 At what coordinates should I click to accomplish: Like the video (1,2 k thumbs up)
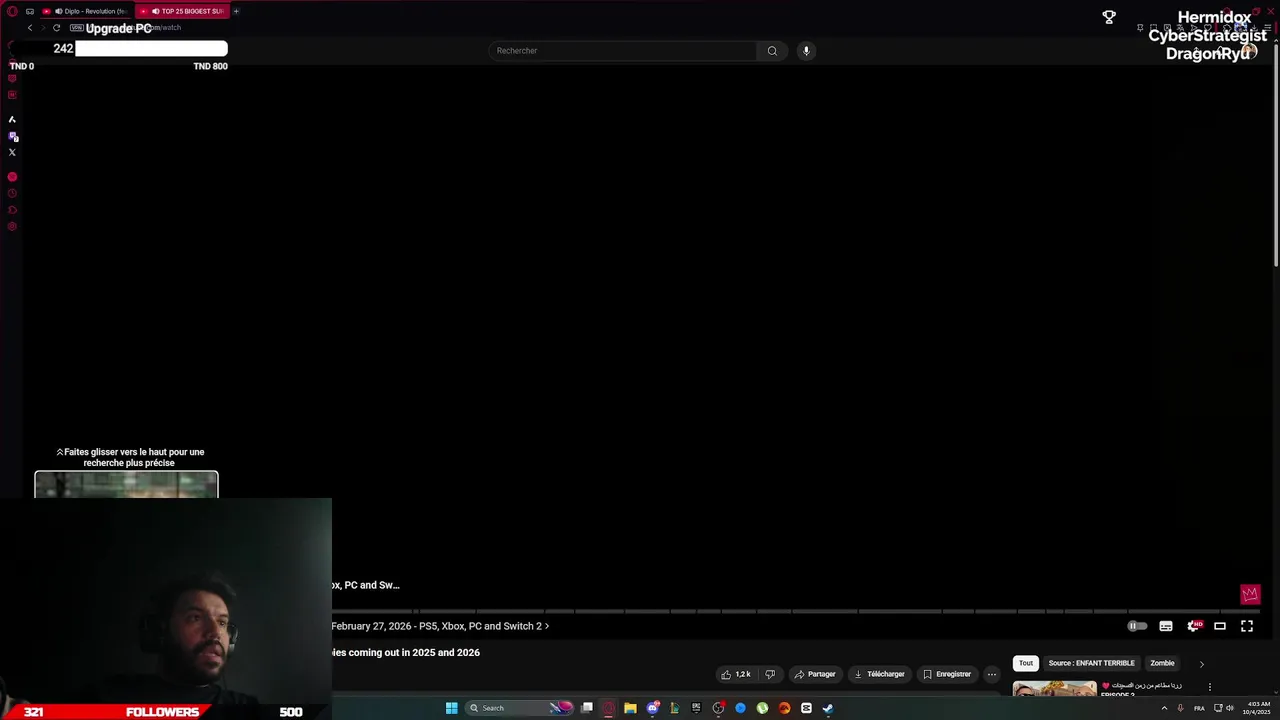pos(736,674)
